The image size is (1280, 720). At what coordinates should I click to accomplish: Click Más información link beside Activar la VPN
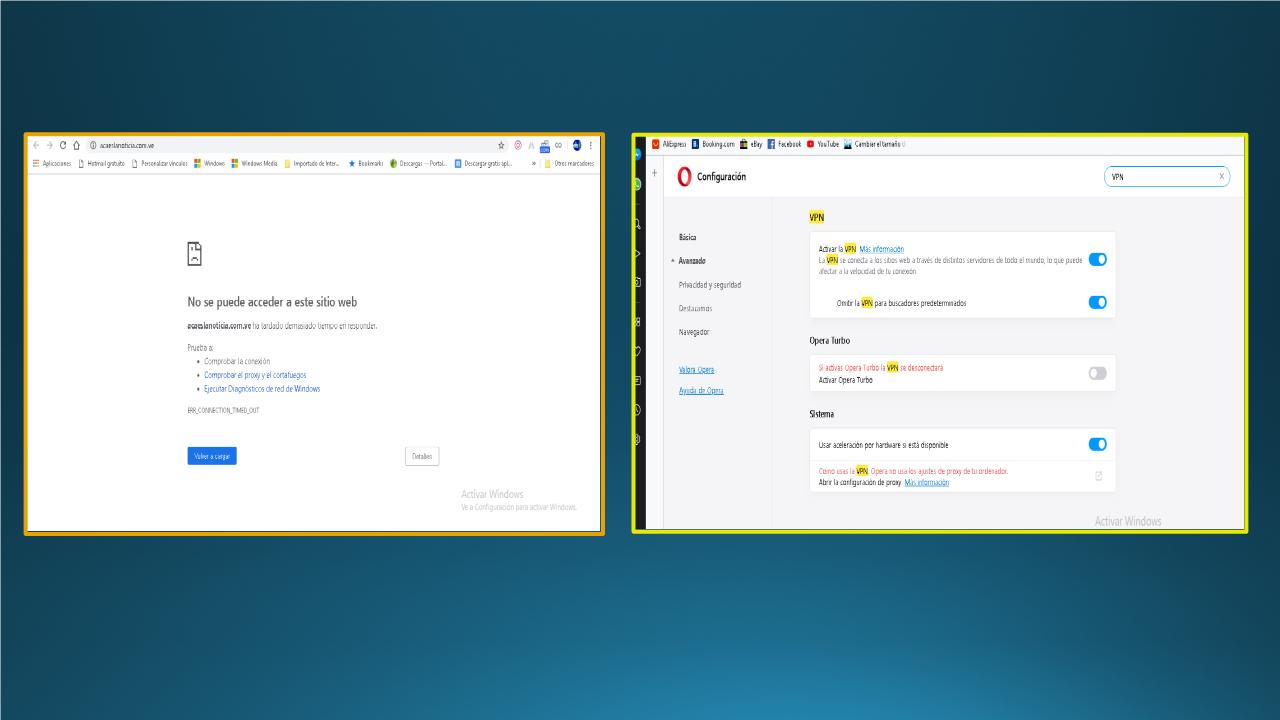click(x=882, y=249)
